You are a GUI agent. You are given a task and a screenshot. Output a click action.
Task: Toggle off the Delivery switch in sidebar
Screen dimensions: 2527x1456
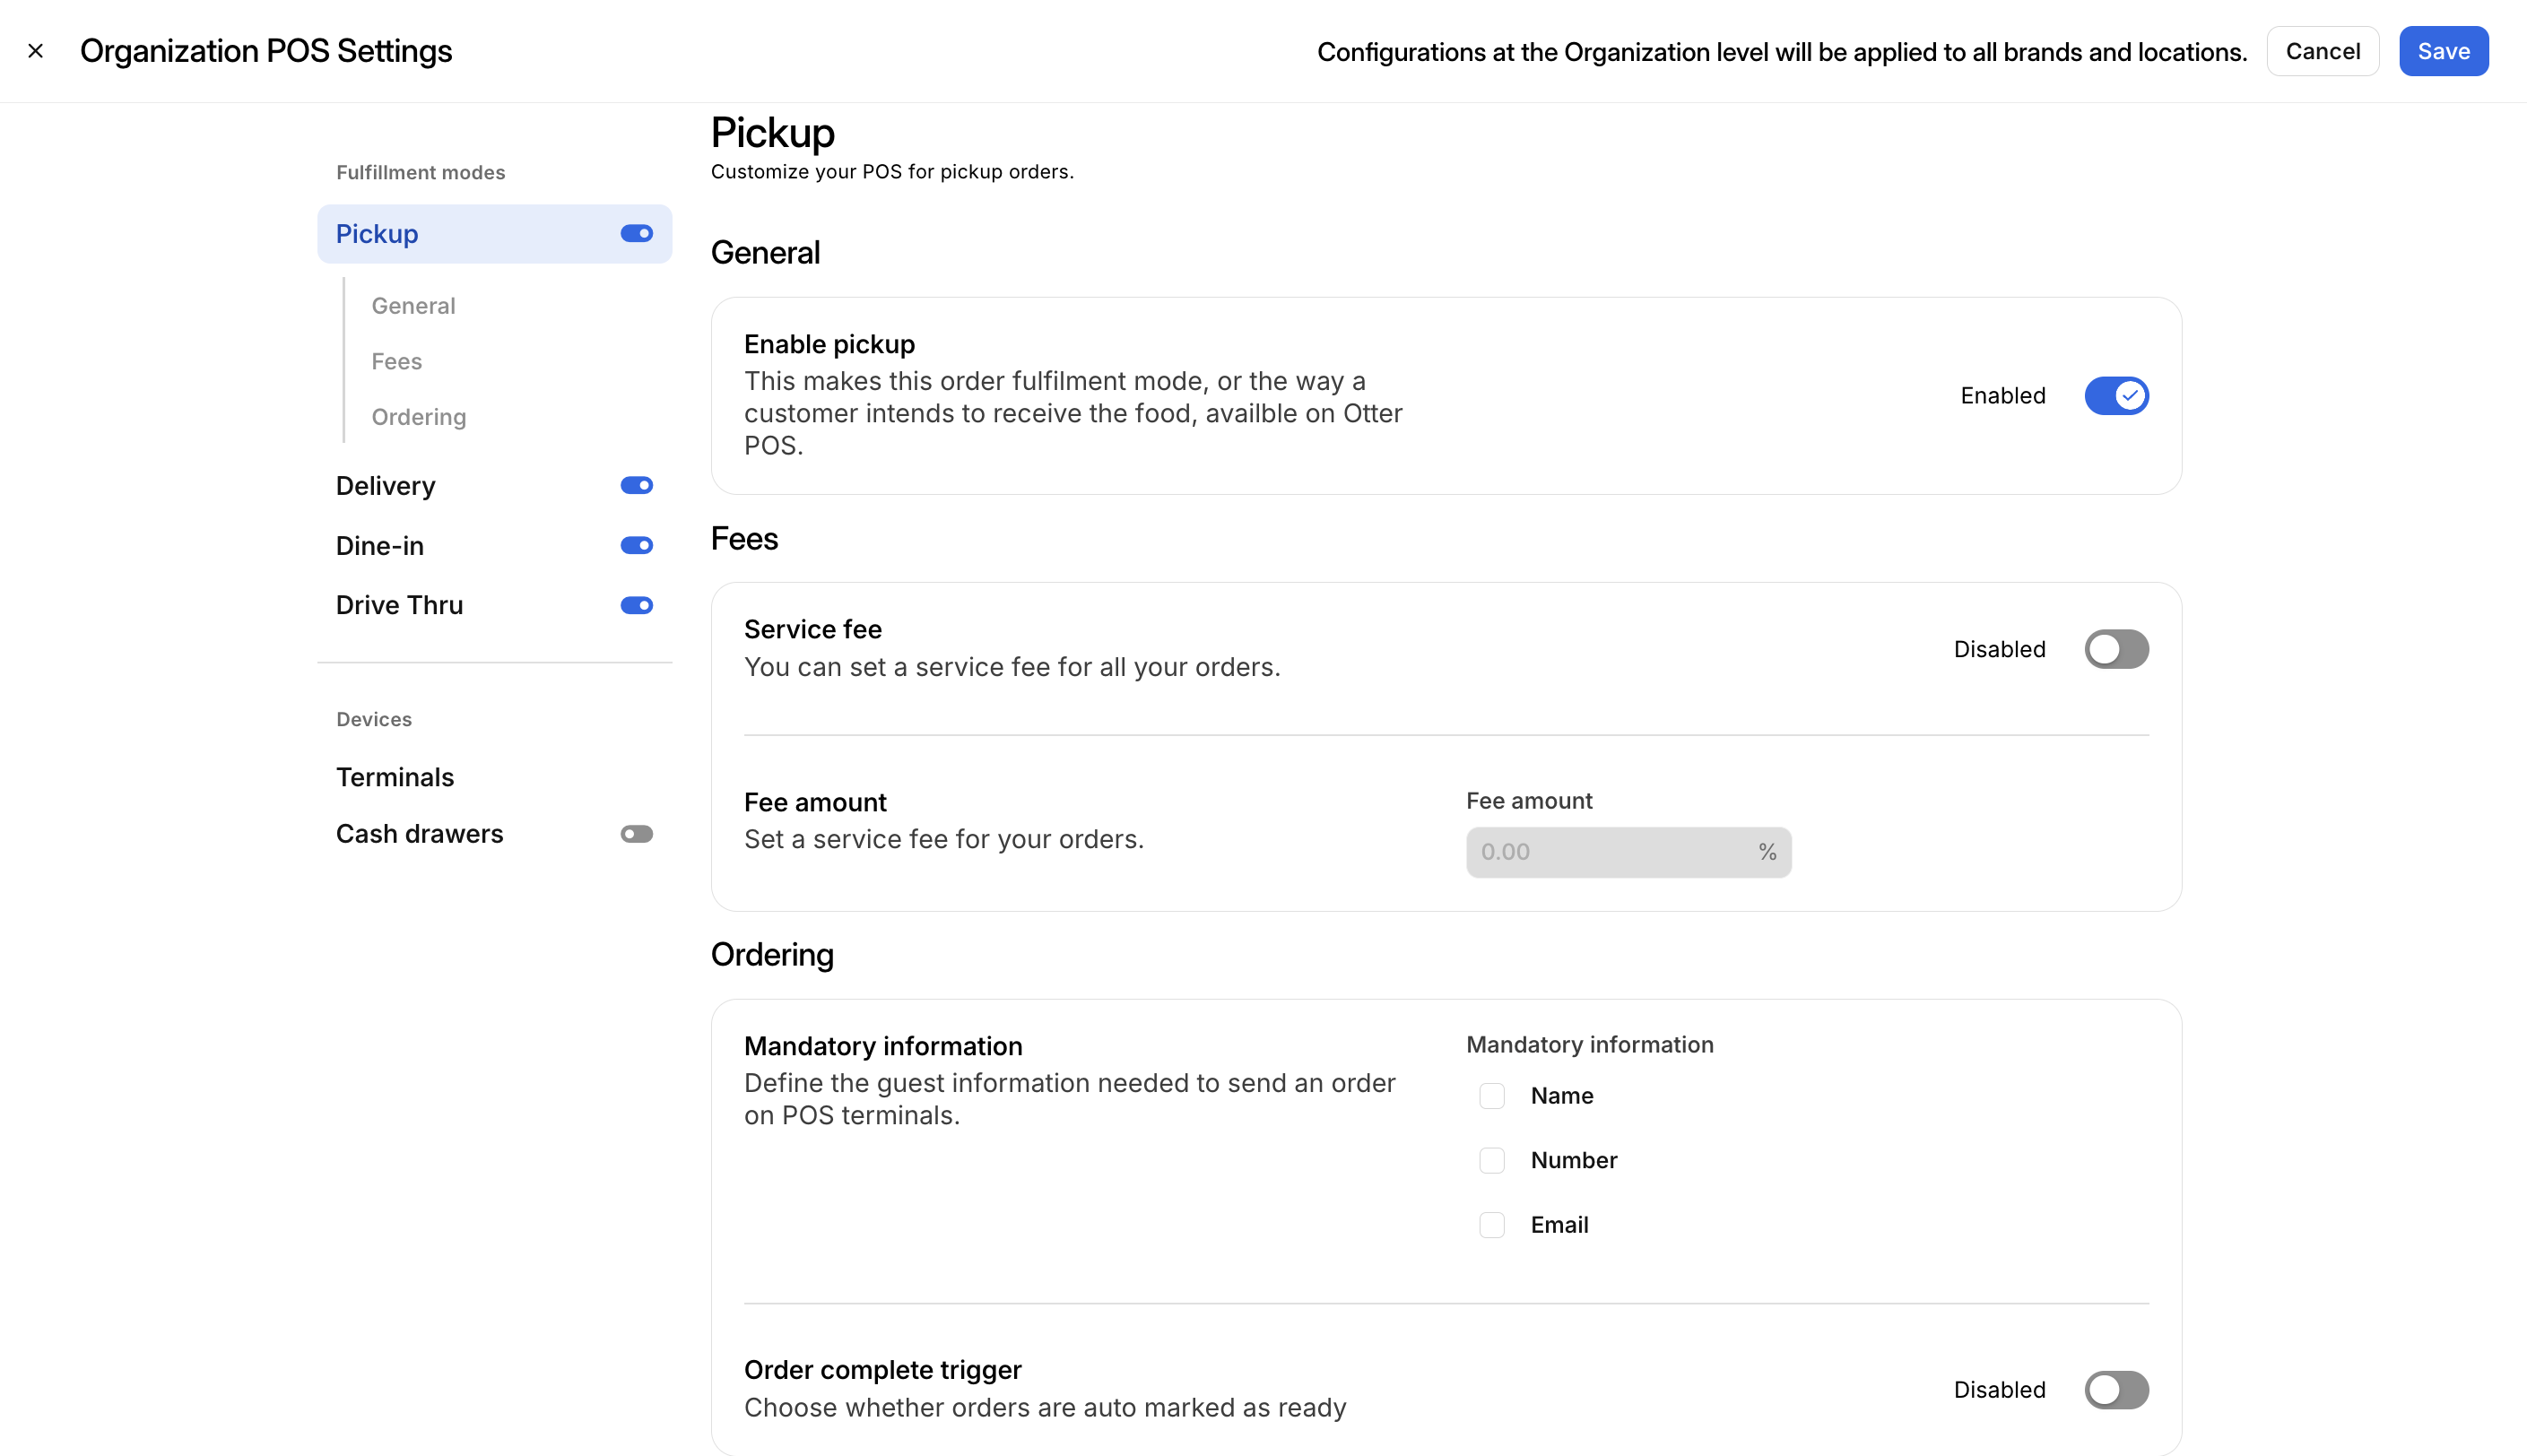coord(636,485)
